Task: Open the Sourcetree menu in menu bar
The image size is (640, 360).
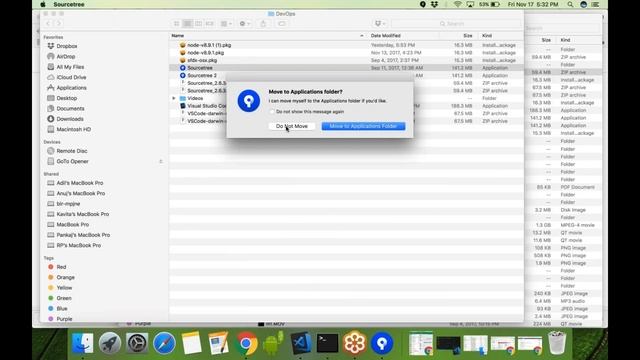Action: 69,4
